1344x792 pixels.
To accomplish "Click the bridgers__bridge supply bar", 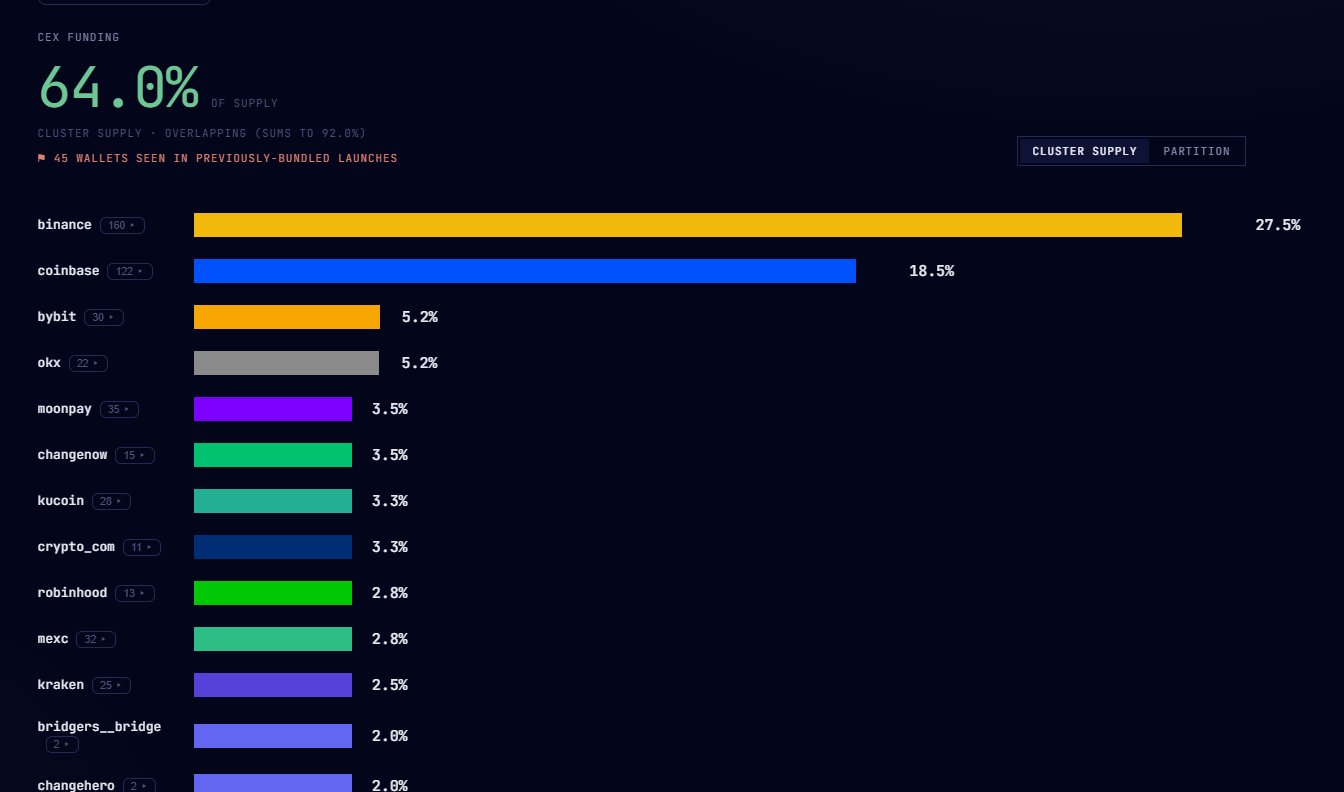I will pyautogui.click(x=273, y=736).
